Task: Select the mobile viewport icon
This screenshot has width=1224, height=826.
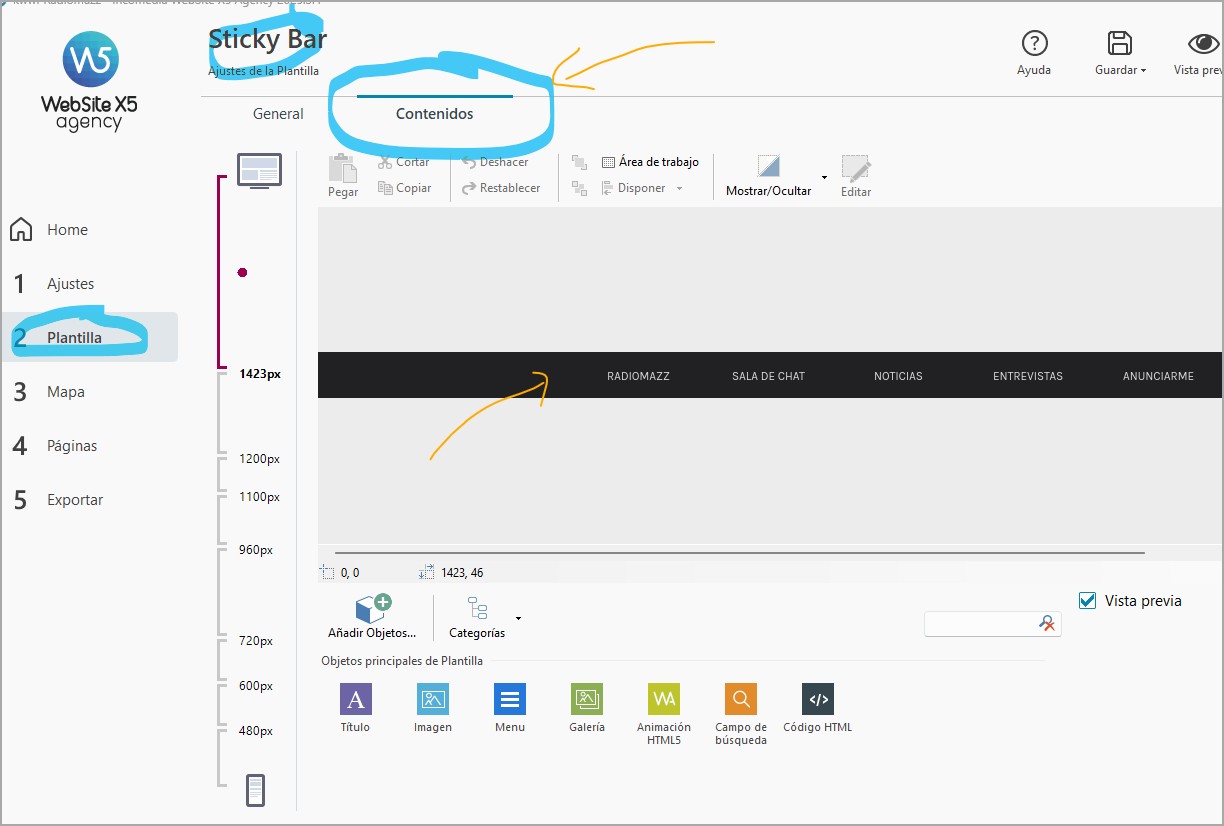Action: (x=255, y=790)
